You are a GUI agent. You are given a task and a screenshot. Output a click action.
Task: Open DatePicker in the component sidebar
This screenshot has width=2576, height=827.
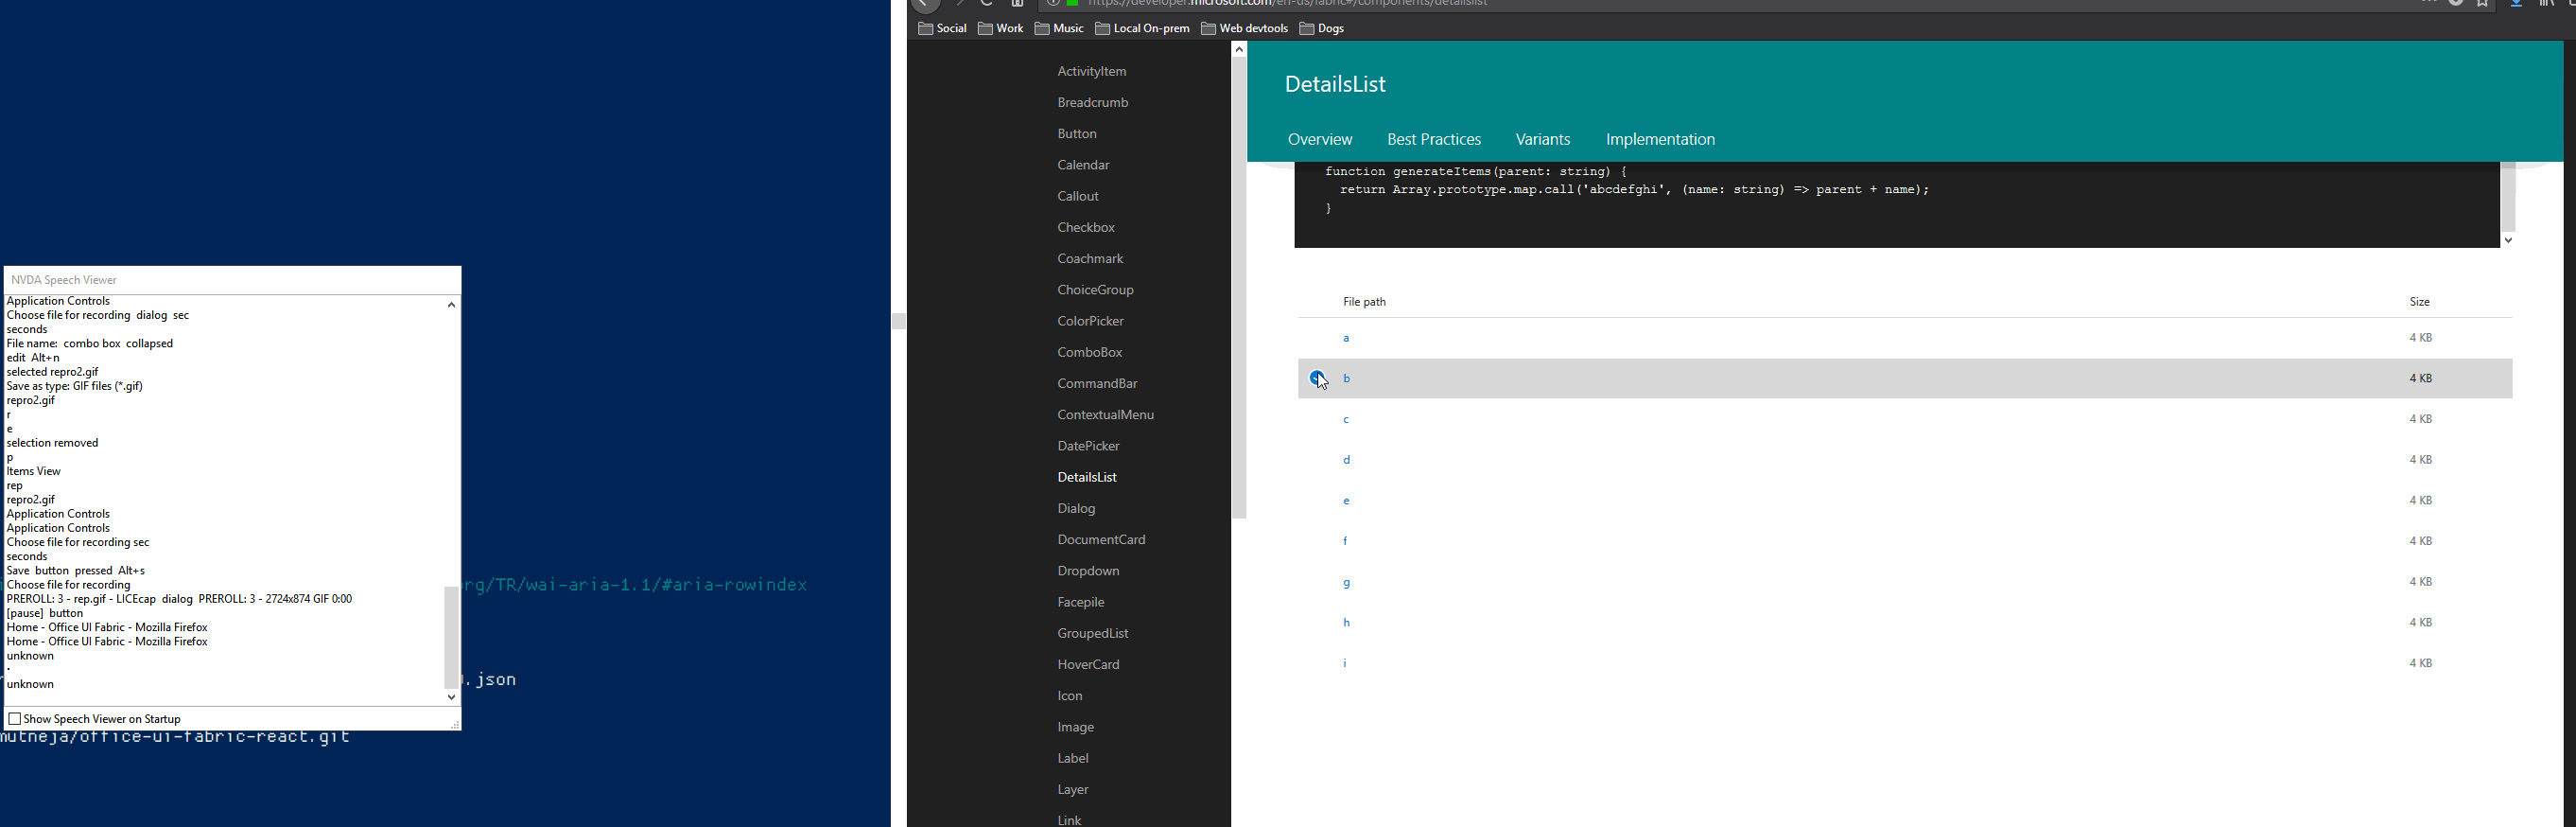(x=1088, y=446)
